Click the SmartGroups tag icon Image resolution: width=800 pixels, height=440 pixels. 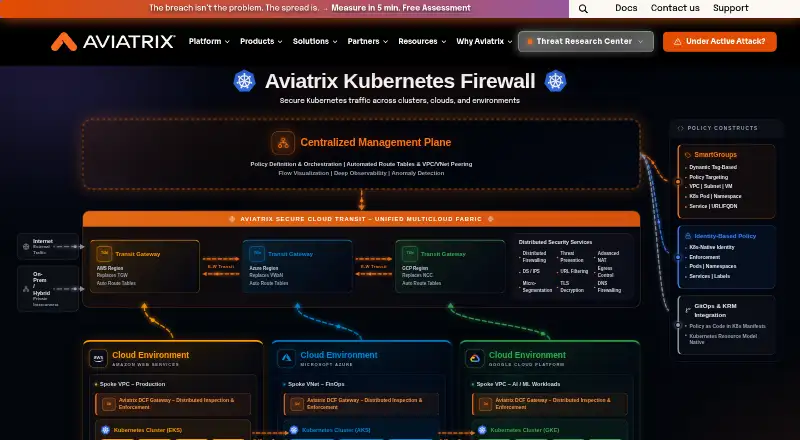(x=688, y=155)
